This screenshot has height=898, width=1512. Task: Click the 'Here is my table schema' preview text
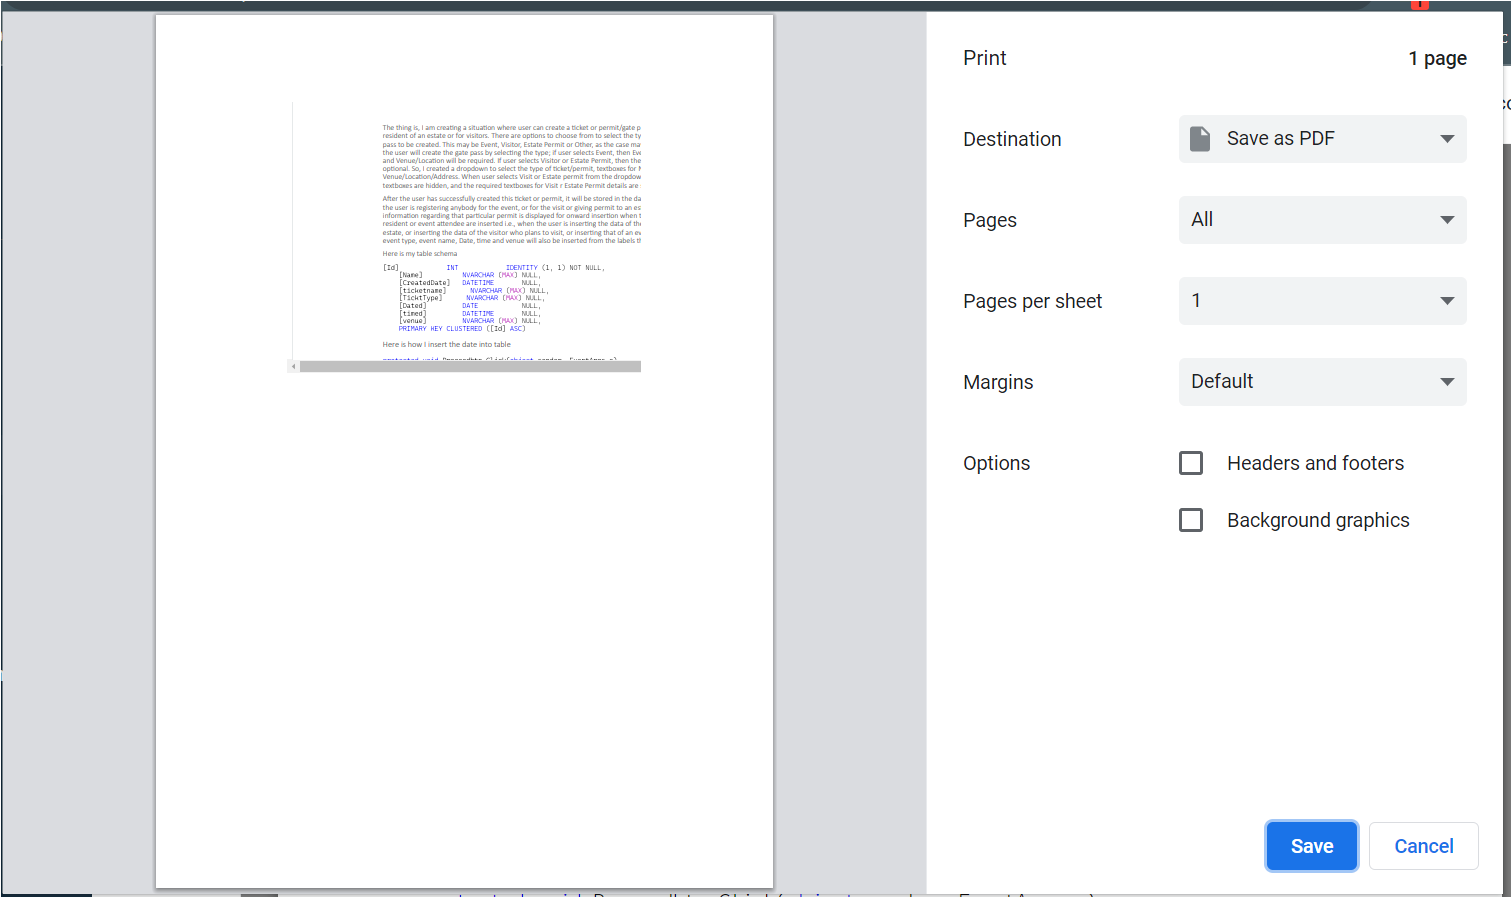pos(420,254)
